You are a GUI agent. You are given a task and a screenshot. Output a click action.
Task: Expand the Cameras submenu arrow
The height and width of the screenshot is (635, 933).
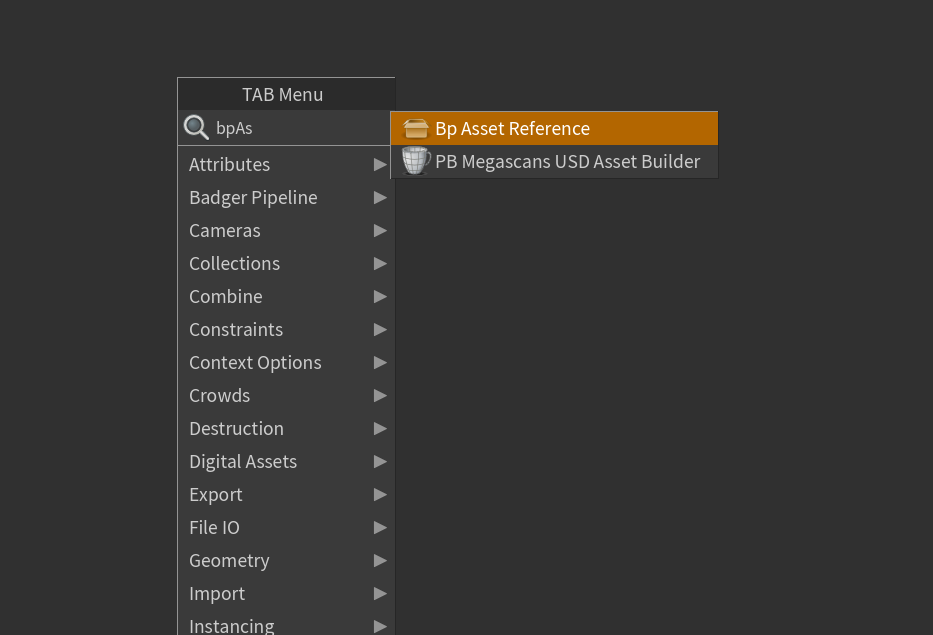[380, 230]
